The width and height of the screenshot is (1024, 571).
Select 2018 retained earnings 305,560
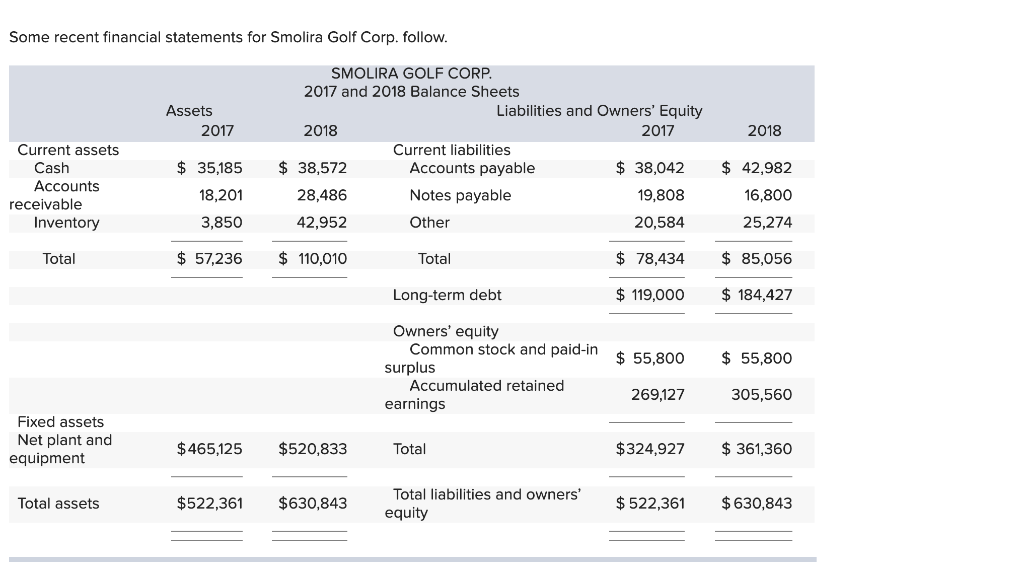coord(761,395)
